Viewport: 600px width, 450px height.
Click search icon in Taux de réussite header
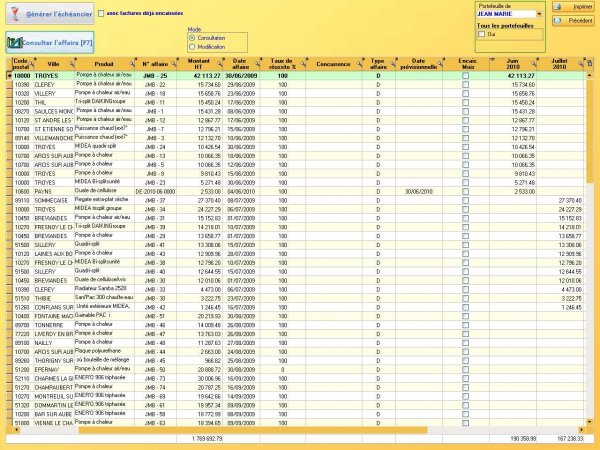tap(303, 64)
